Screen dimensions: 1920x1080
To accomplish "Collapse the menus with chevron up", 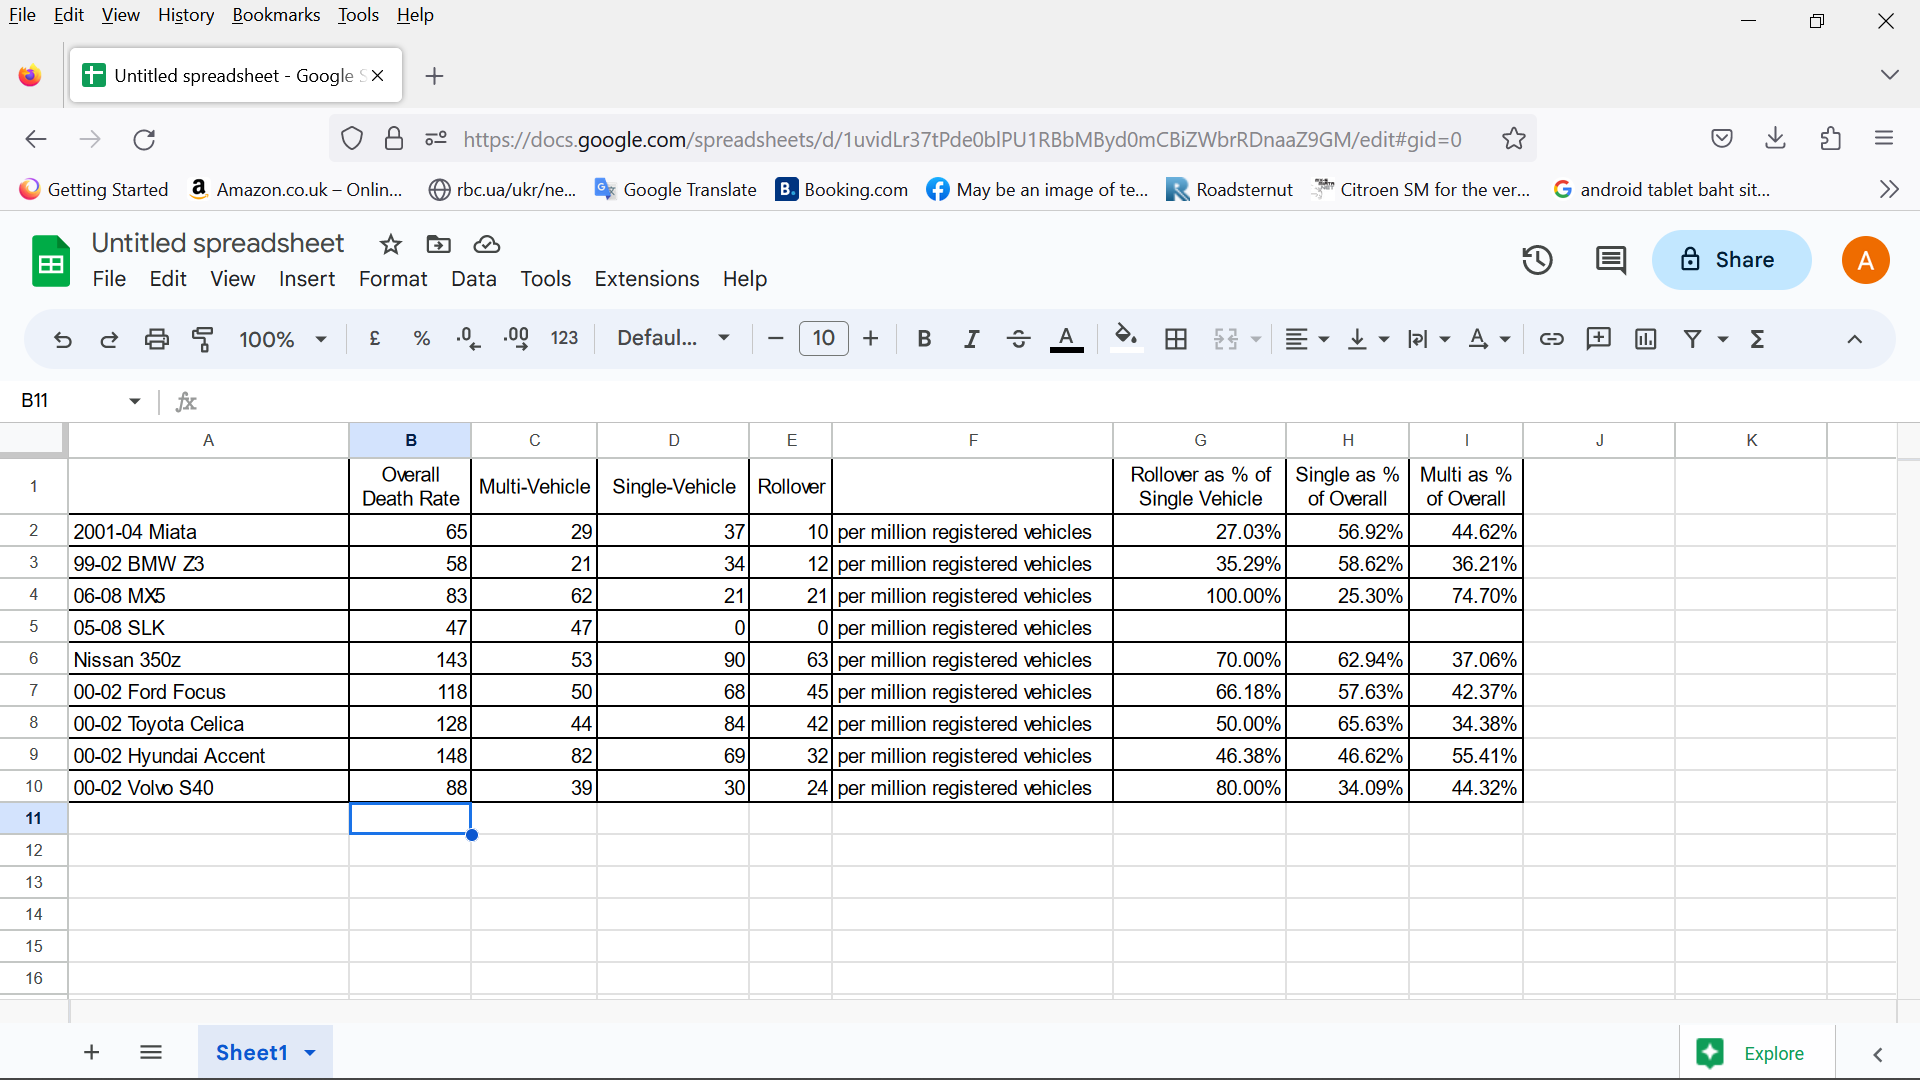I will coord(1854,339).
